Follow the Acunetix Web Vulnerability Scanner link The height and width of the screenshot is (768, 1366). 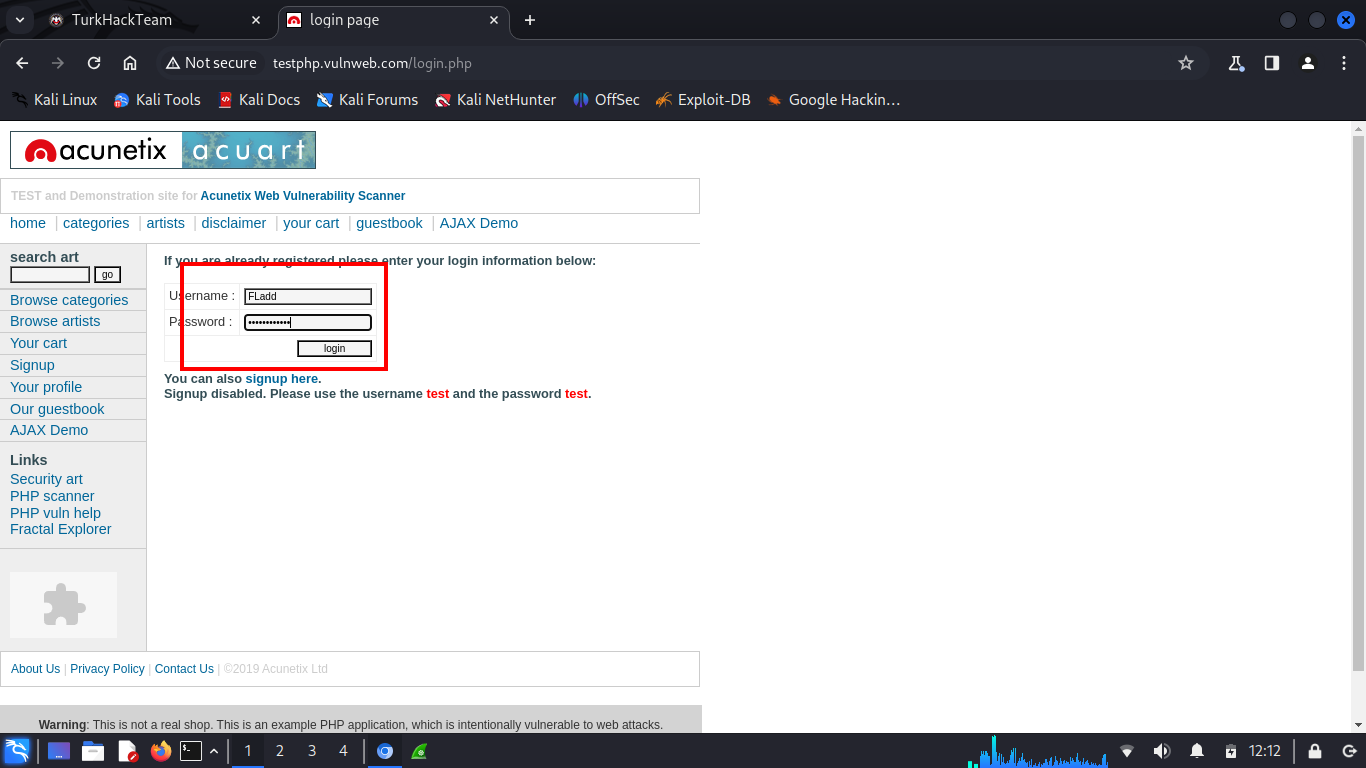[303, 196]
